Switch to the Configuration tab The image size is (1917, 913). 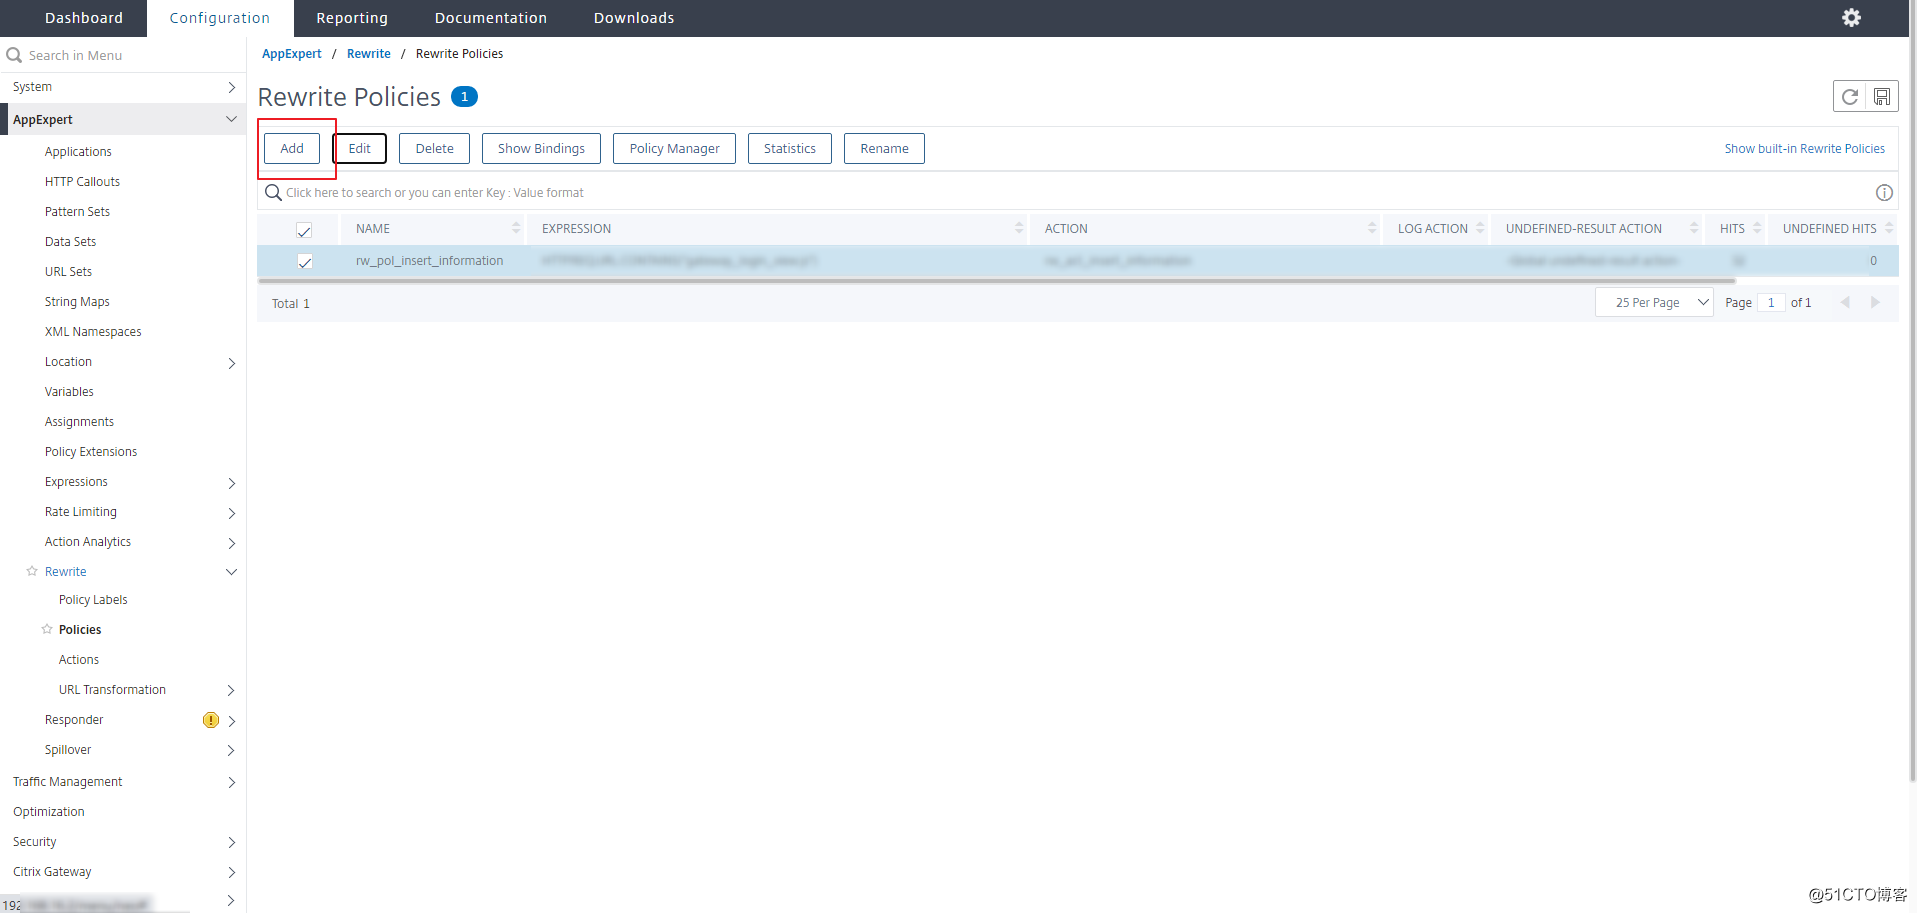tap(220, 18)
